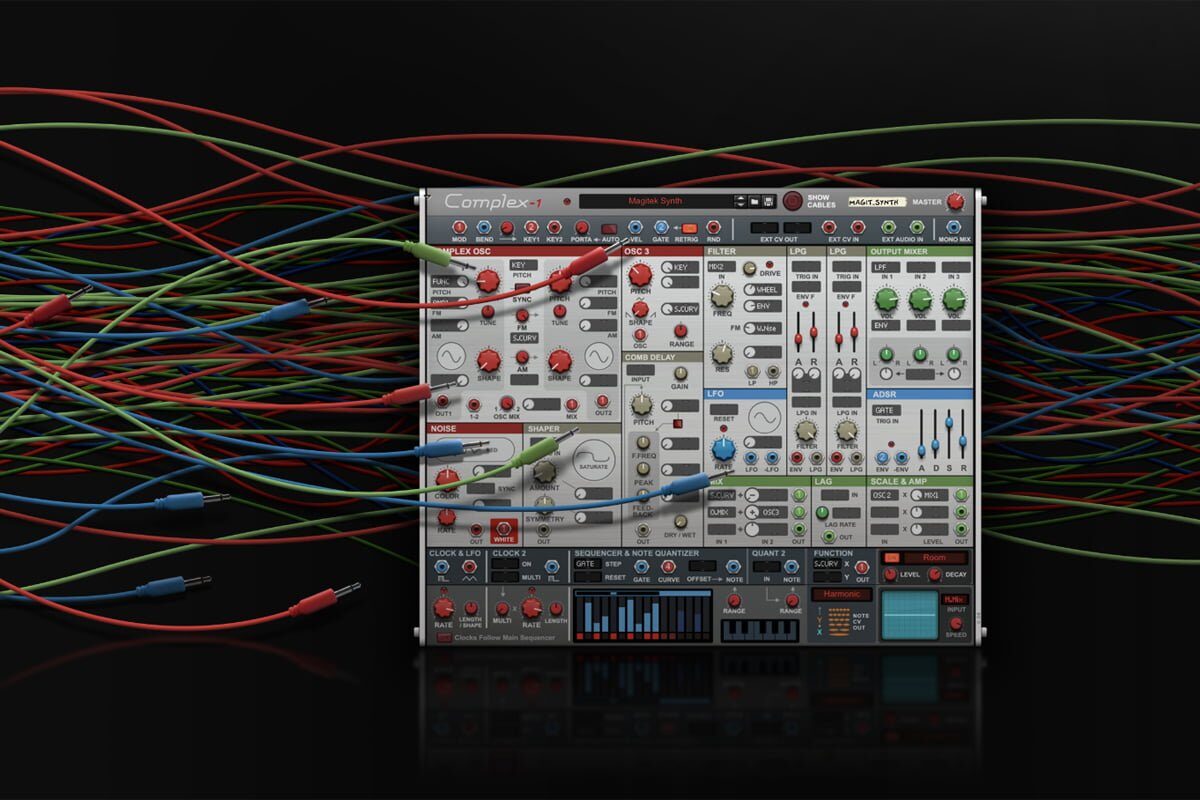This screenshot has height=800, width=1200.
Task: Click the KEY1 jack
Action: (531, 228)
